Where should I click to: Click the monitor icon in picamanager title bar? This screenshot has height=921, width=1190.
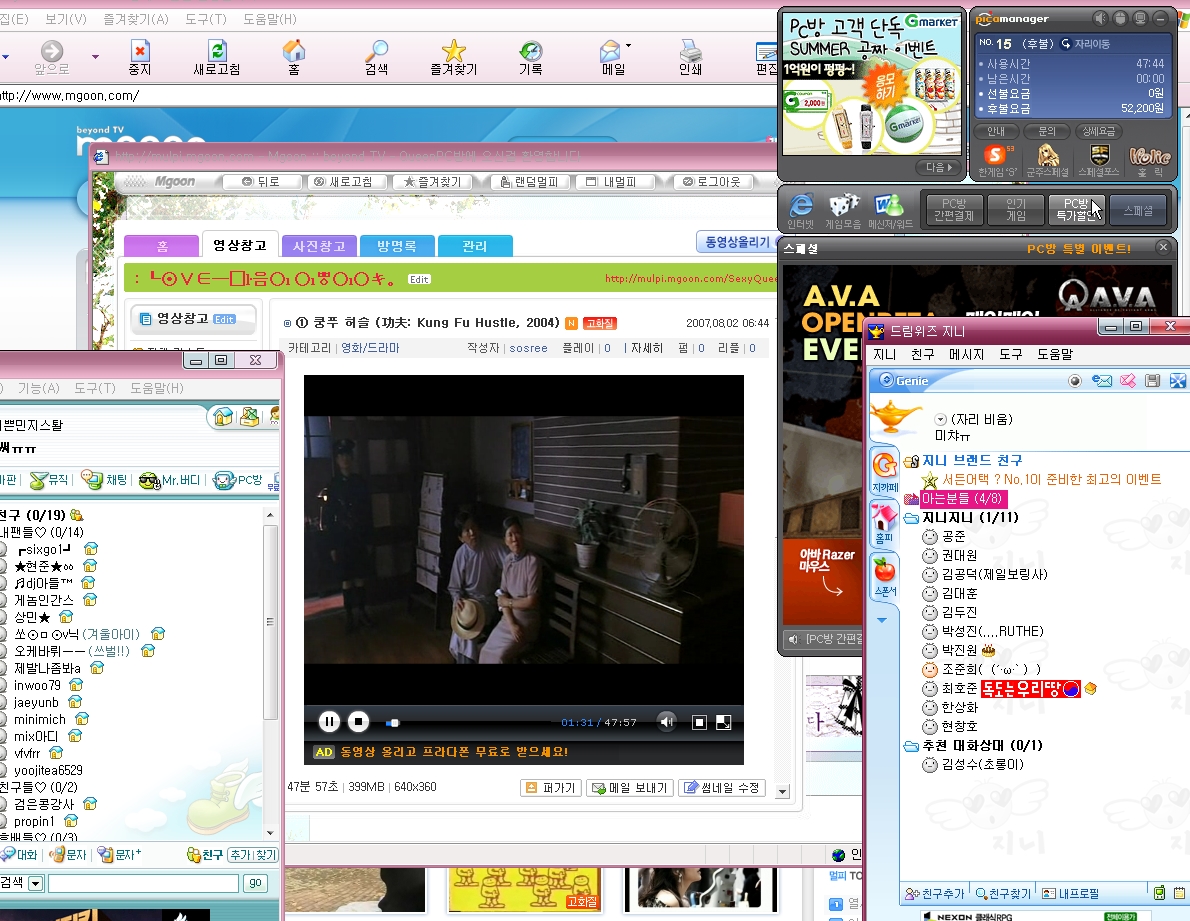tap(1139, 18)
